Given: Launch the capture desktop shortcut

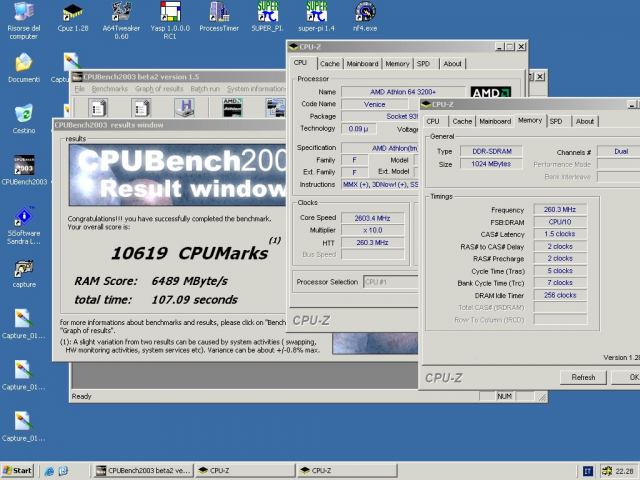Looking at the screenshot, I should click(24, 273).
